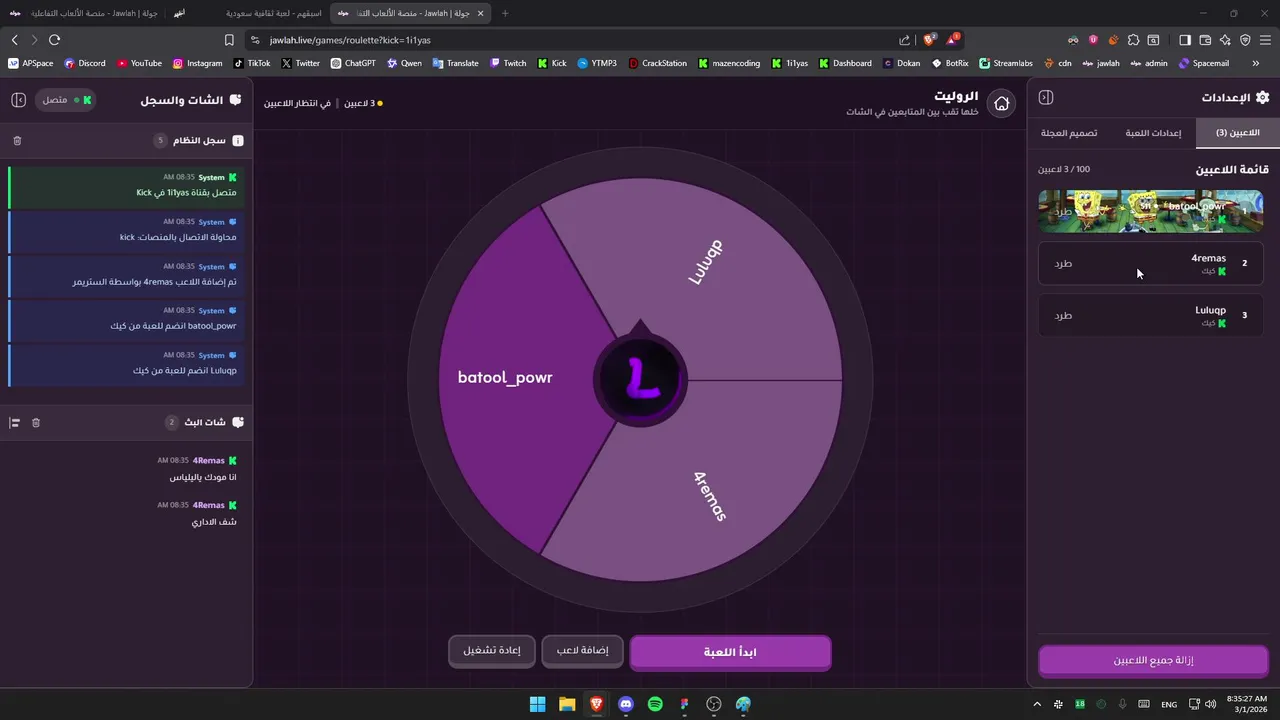This screenshot has height=720, width=1280.
Task: Switch to the اسبقهم browser tab
Action: [250, 13]
